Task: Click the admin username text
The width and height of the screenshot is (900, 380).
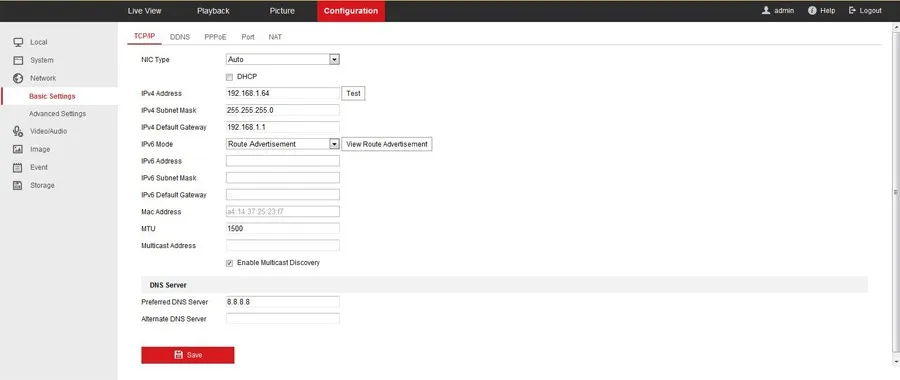Action: pyautogui.click(x=784, y=11)
